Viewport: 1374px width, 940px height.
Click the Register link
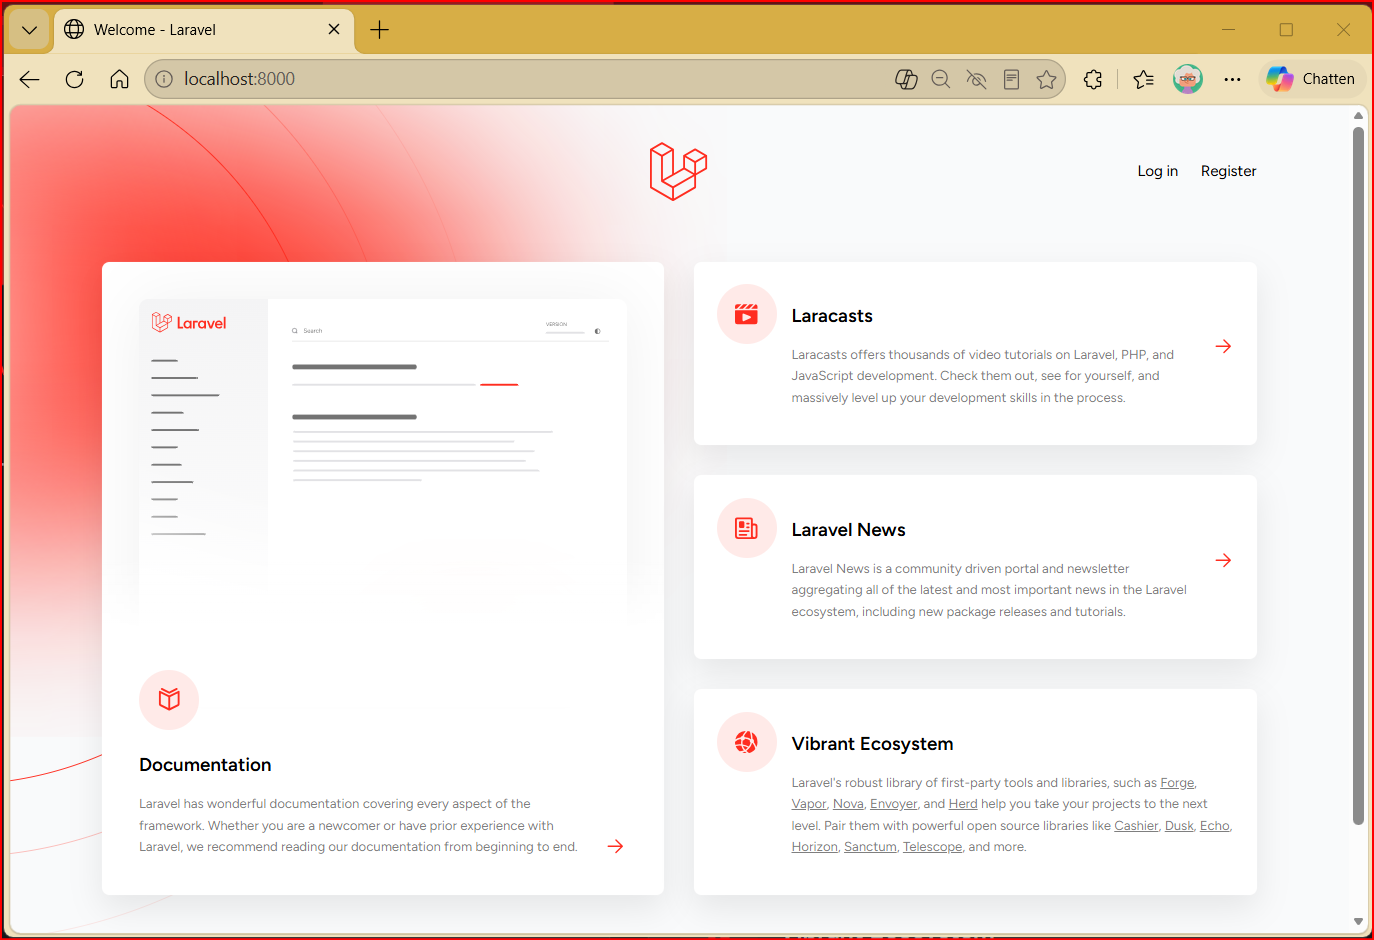[1228, 171]
